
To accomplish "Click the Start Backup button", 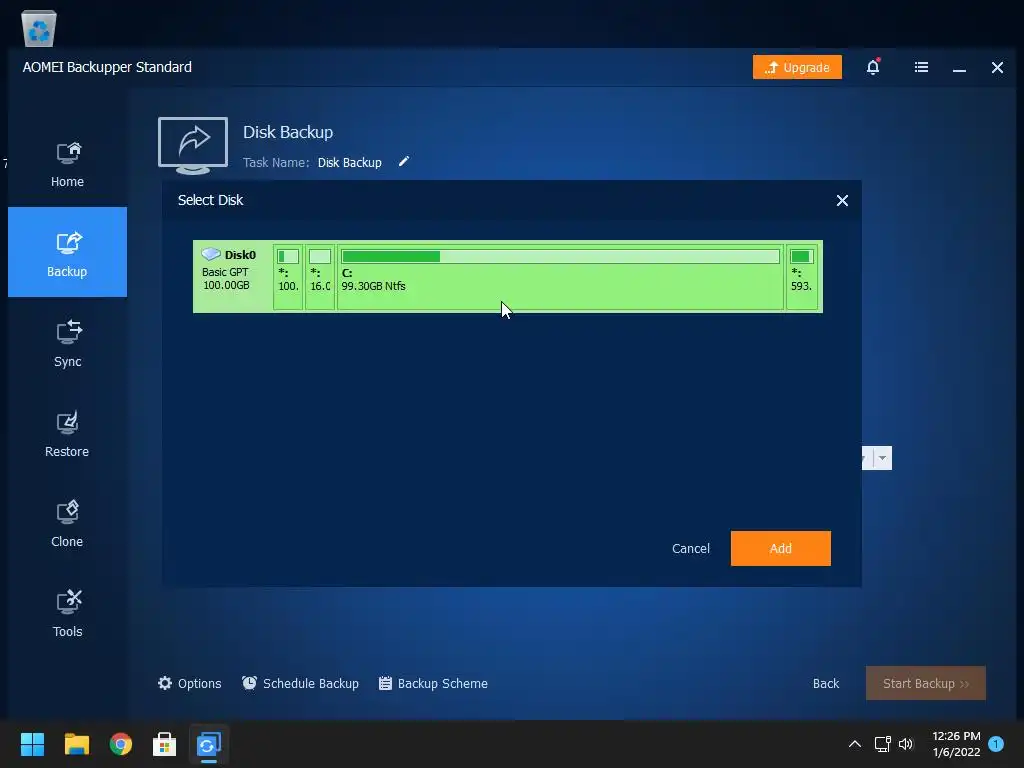I will click(x=925, y=683).
